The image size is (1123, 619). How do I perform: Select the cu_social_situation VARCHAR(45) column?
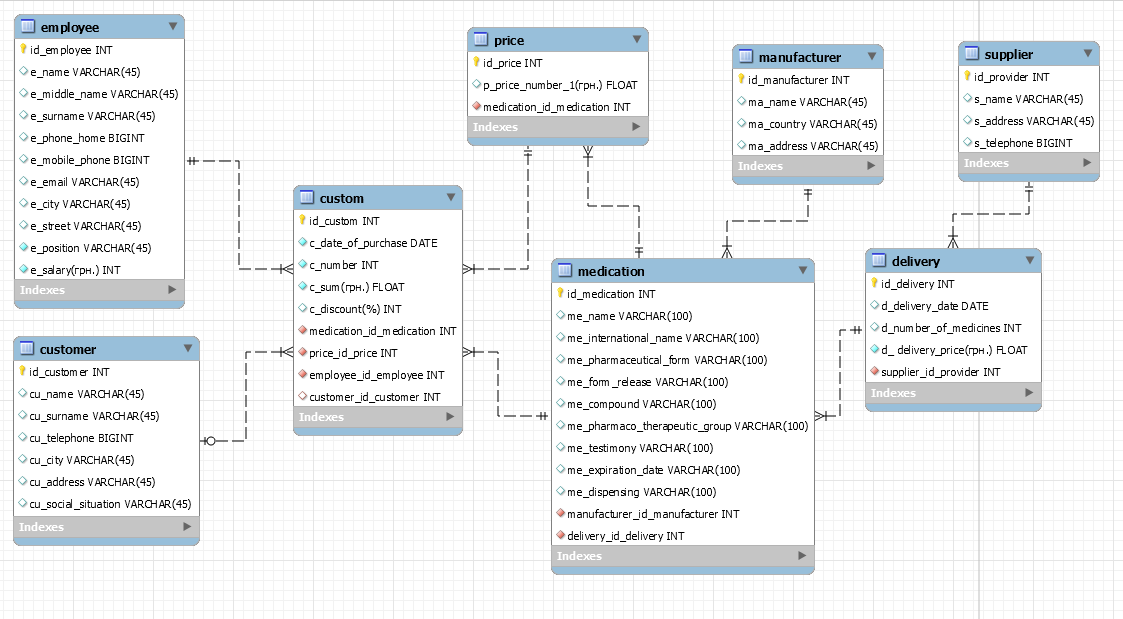[x=107, y=504]
